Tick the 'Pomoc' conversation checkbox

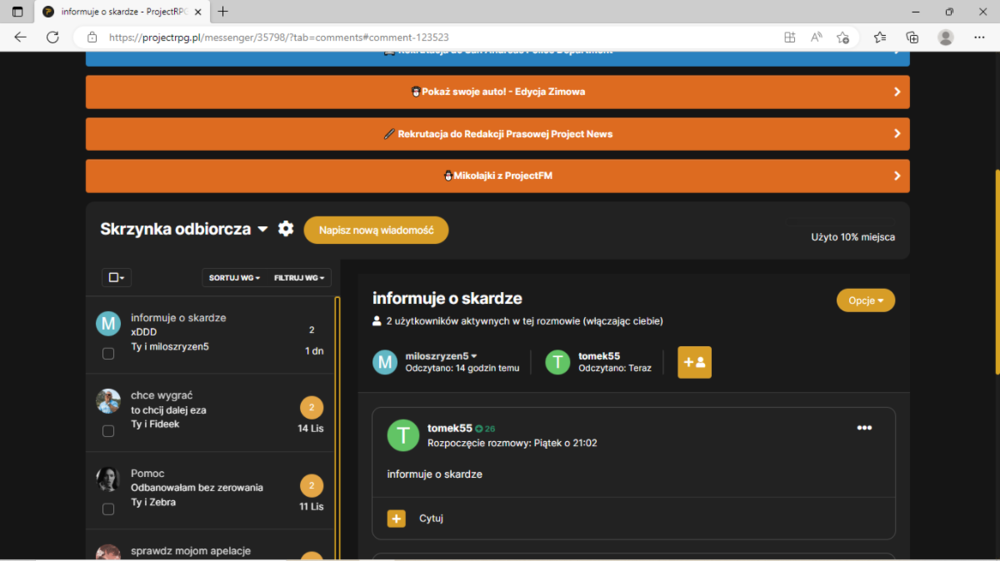108,509
